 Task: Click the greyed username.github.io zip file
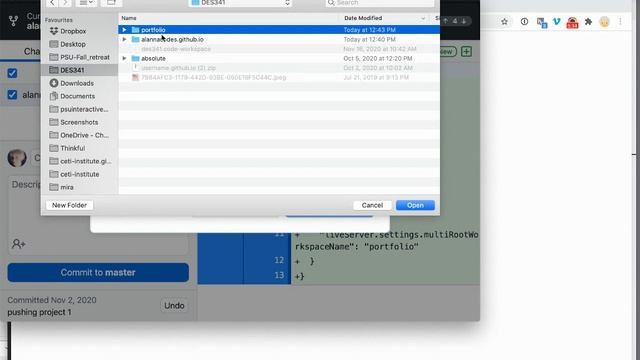tap(178, 68)
